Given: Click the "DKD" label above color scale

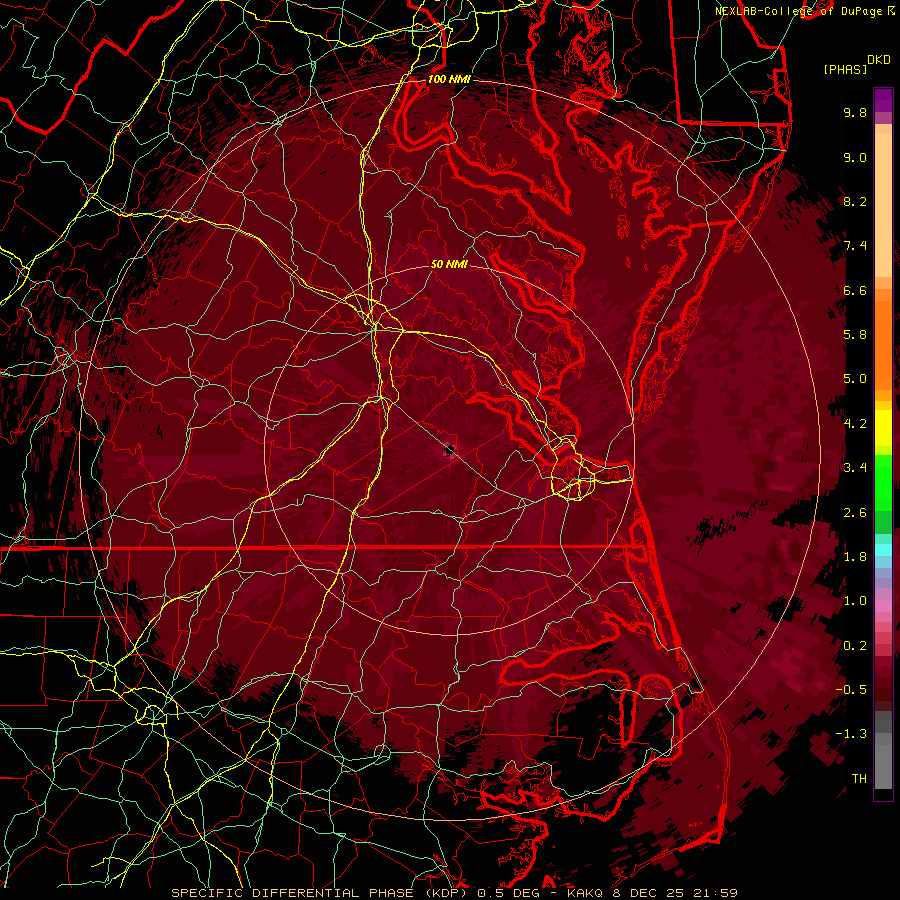Looking at the screenshot, I should tap(878, 60).
